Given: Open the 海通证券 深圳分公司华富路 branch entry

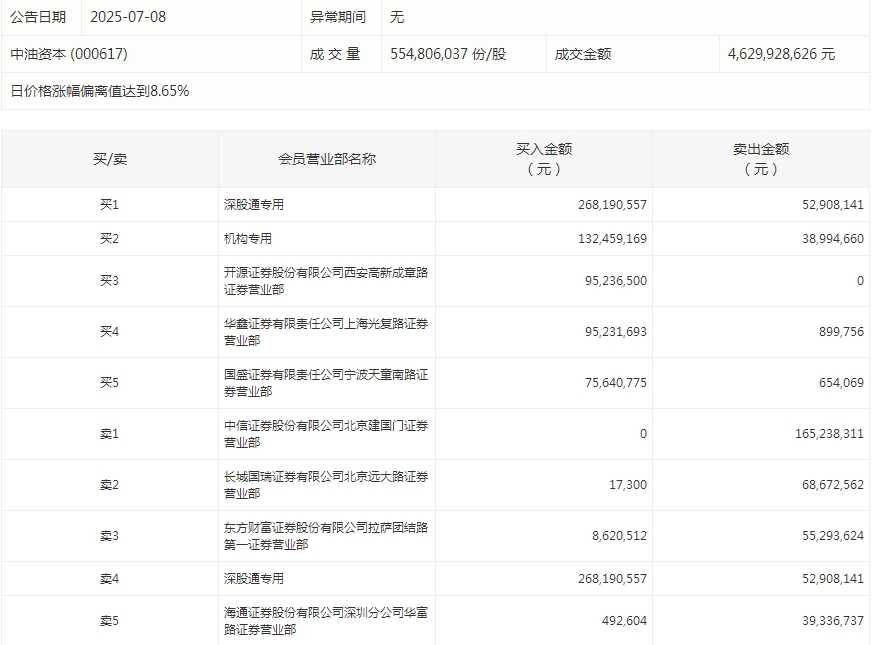Looking at the screenshot, I should [x=326, y=621].
